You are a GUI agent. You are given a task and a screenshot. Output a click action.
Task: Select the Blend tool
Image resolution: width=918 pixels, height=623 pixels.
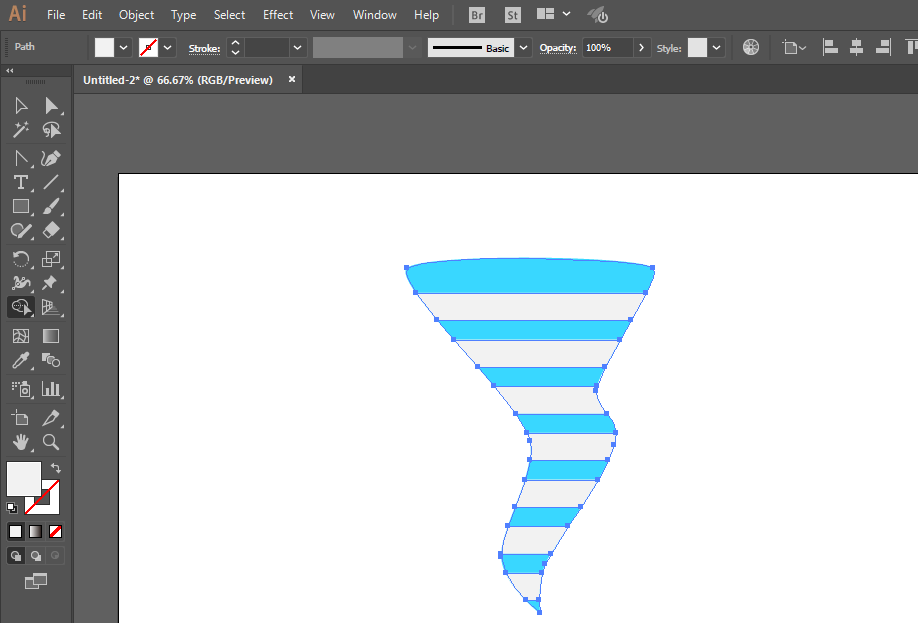click(51, 360)
